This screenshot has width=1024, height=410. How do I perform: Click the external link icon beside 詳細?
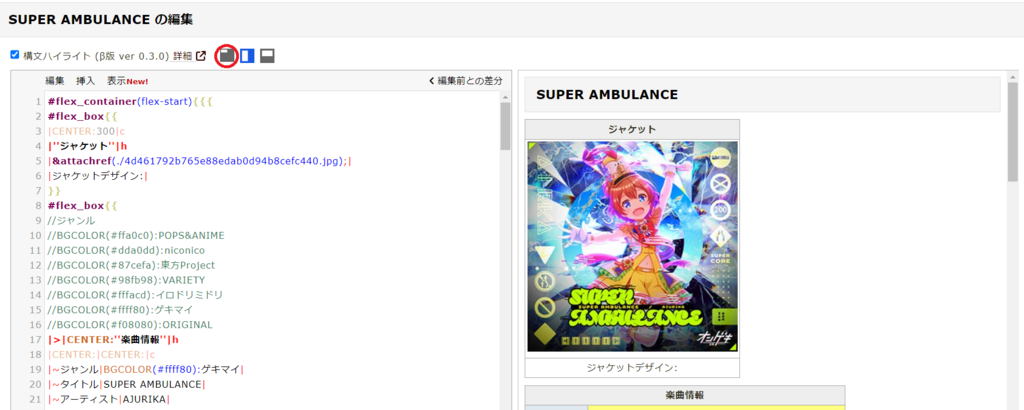coord(201,56)
